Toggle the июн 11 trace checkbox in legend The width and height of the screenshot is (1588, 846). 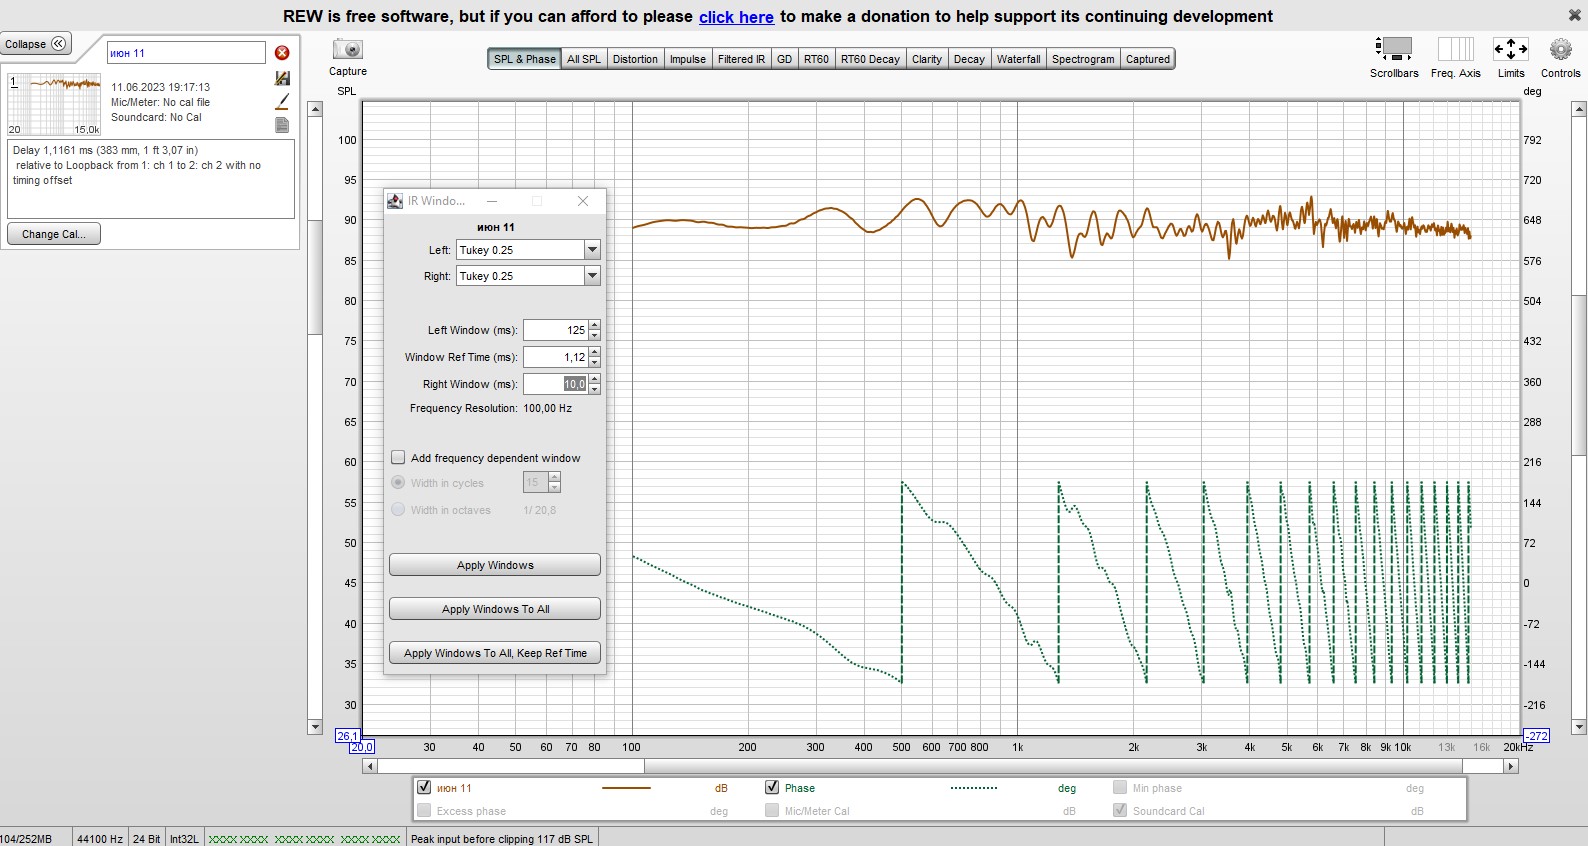[424, 787]
